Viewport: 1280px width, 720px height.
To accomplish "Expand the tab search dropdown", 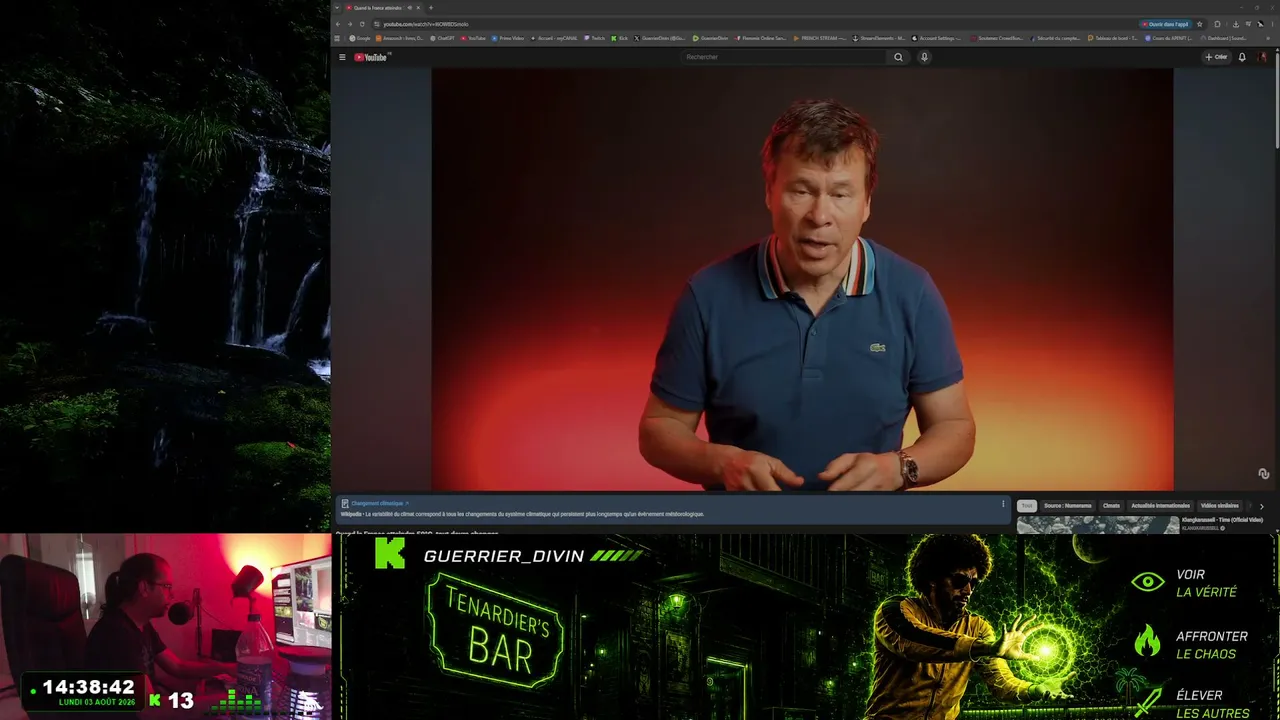I will coord(337,8).
